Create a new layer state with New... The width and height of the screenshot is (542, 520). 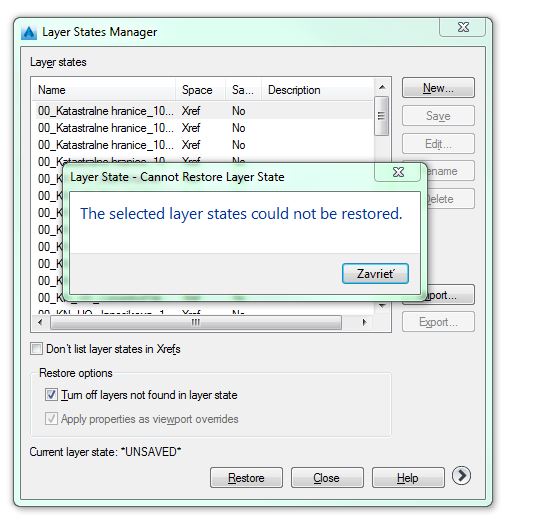coord(438,88)
